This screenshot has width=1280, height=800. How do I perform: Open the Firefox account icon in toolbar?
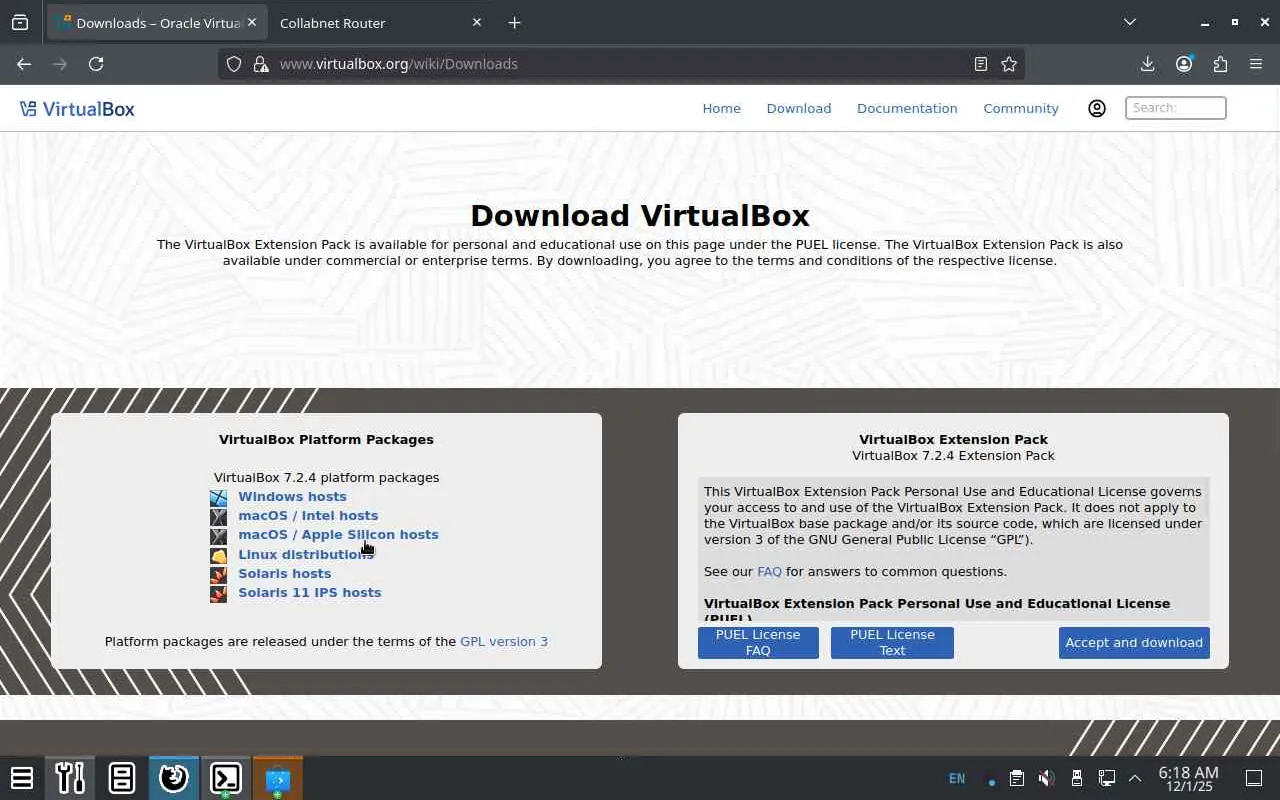tap(1184, 64)
